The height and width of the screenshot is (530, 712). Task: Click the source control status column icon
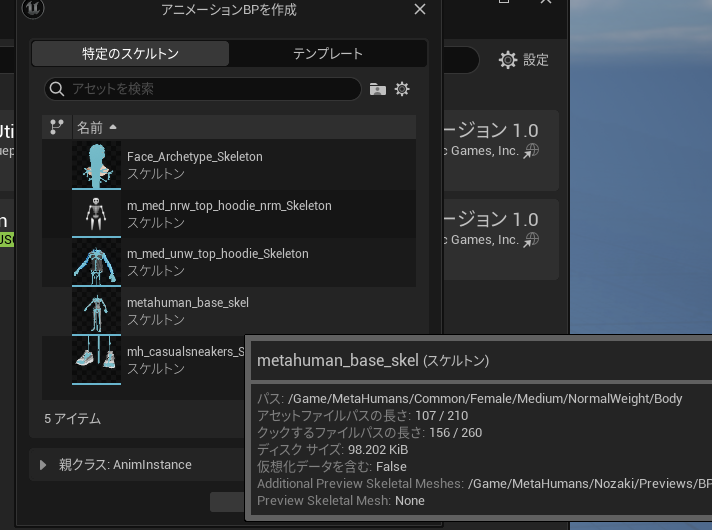[57, 127]
